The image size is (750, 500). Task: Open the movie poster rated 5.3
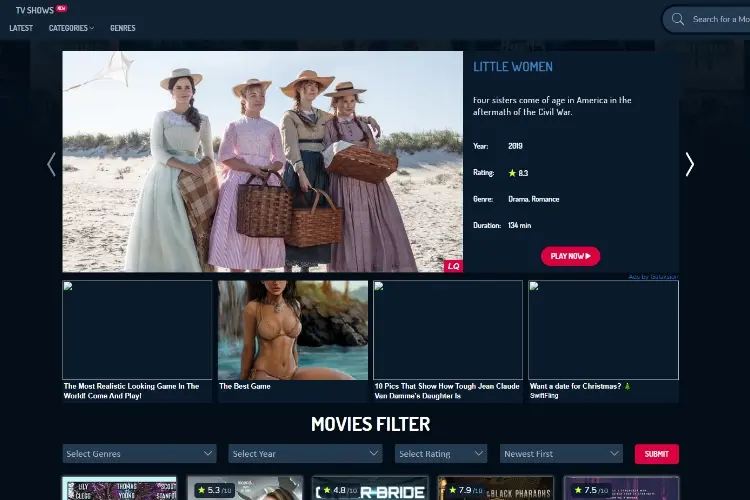pyautogui.click(x=245, y=488)
